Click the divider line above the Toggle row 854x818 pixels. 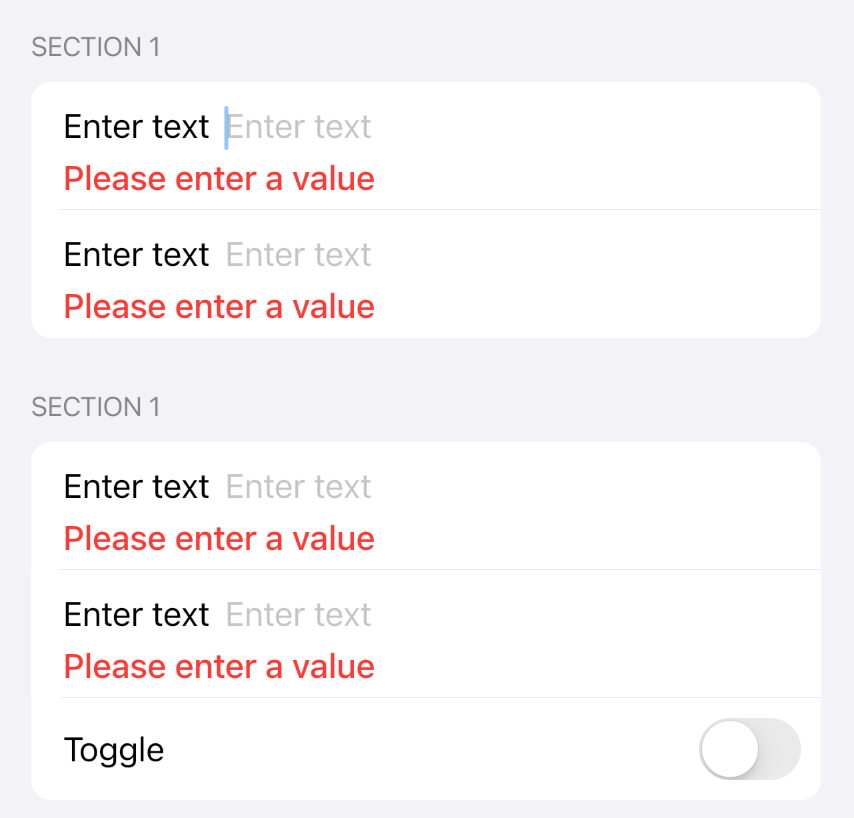tap(441, 697)
